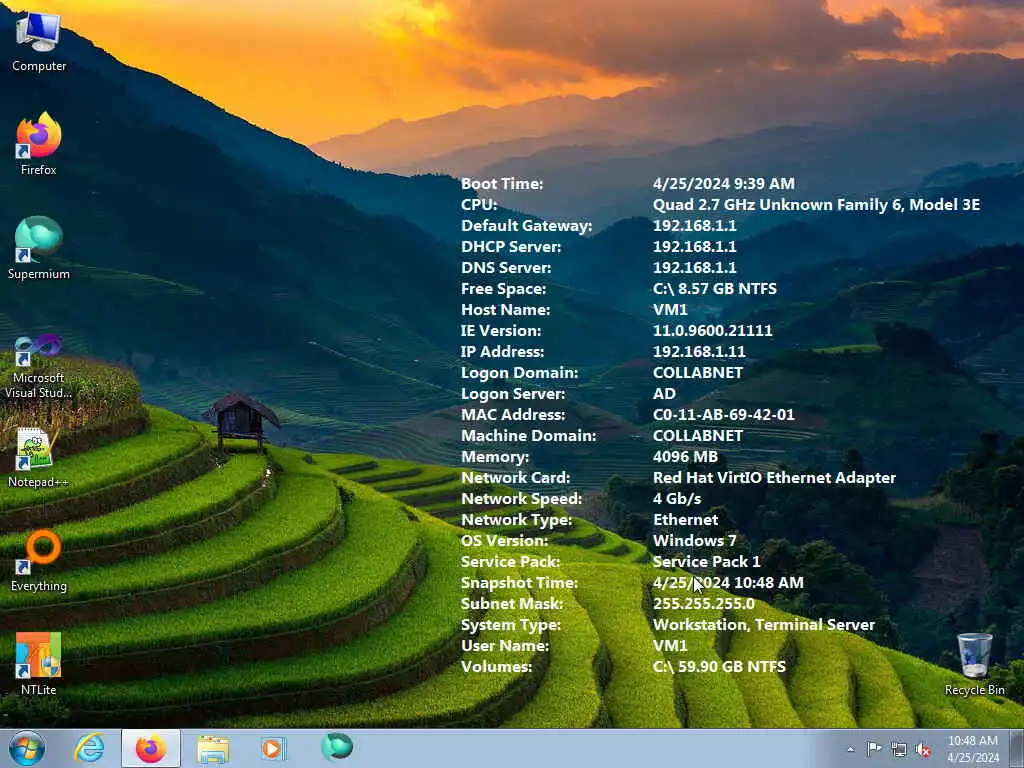The image size is (1024, 768).
Task: Click the Volumes value 'C:\ 59.90 GB NTFS'
Action: click(x=719, y=667)
